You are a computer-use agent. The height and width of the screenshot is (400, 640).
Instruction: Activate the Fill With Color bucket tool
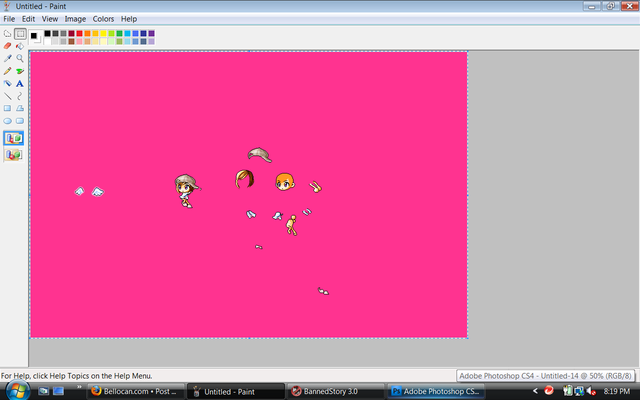pos(20,46)
